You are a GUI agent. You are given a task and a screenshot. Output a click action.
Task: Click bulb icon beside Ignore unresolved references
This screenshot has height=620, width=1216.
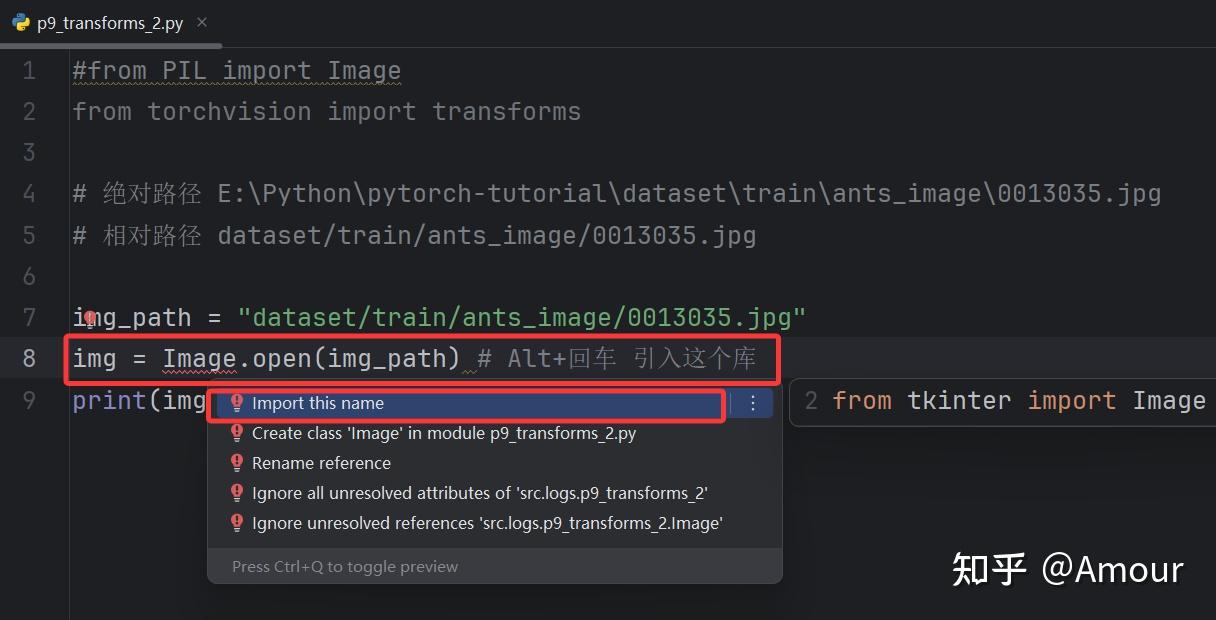click(x=237, y=523)
